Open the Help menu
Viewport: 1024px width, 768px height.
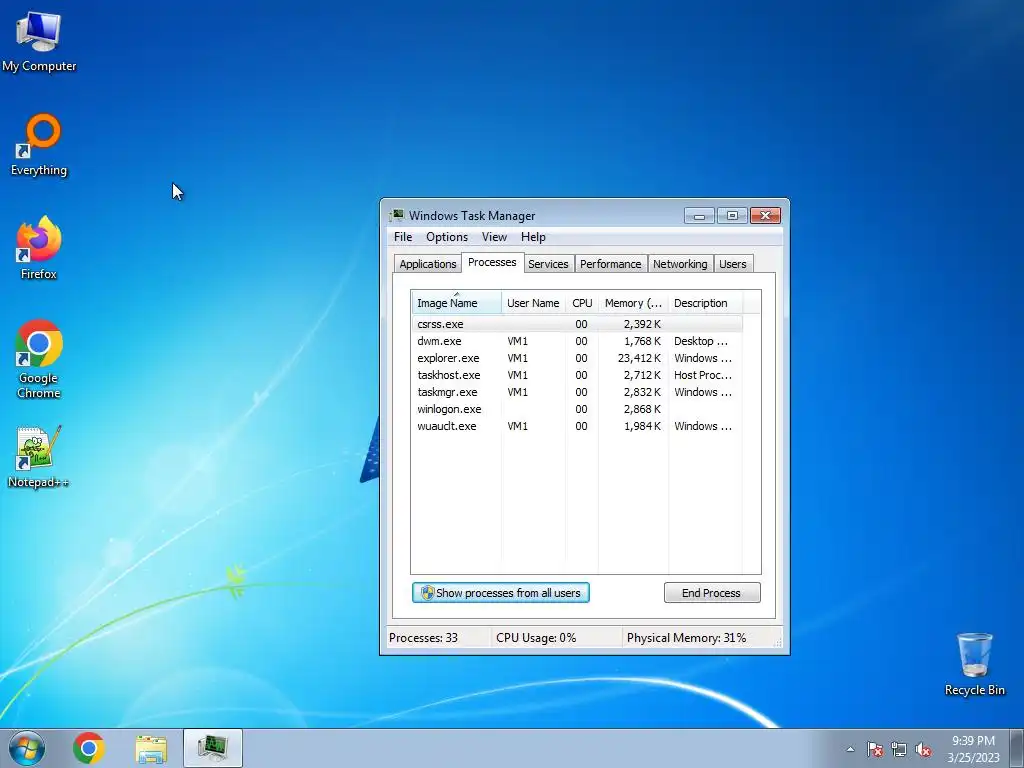tap(533, 237)
